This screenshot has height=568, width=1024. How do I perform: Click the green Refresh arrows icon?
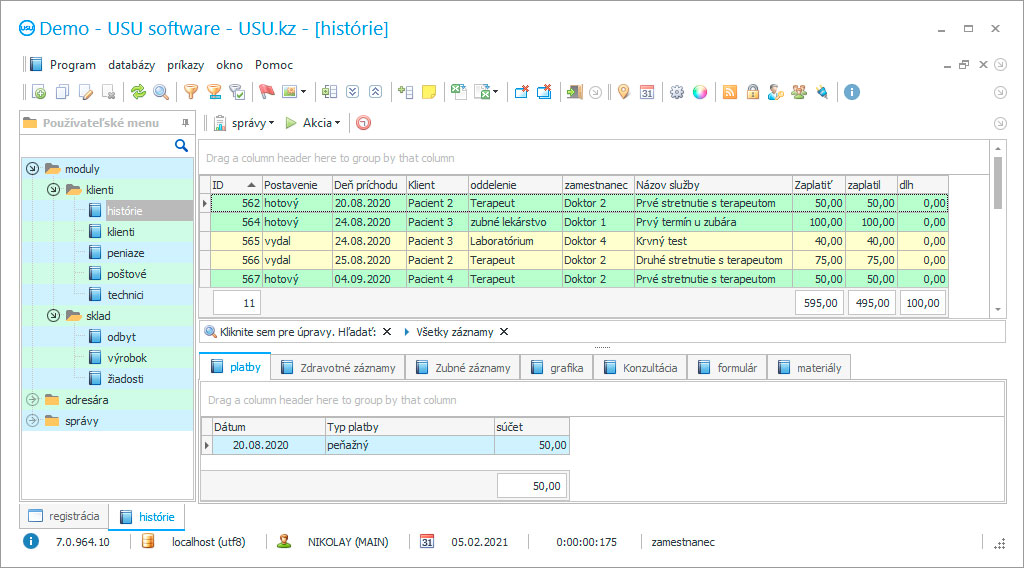pyautogui.click(x=138, y=92)
